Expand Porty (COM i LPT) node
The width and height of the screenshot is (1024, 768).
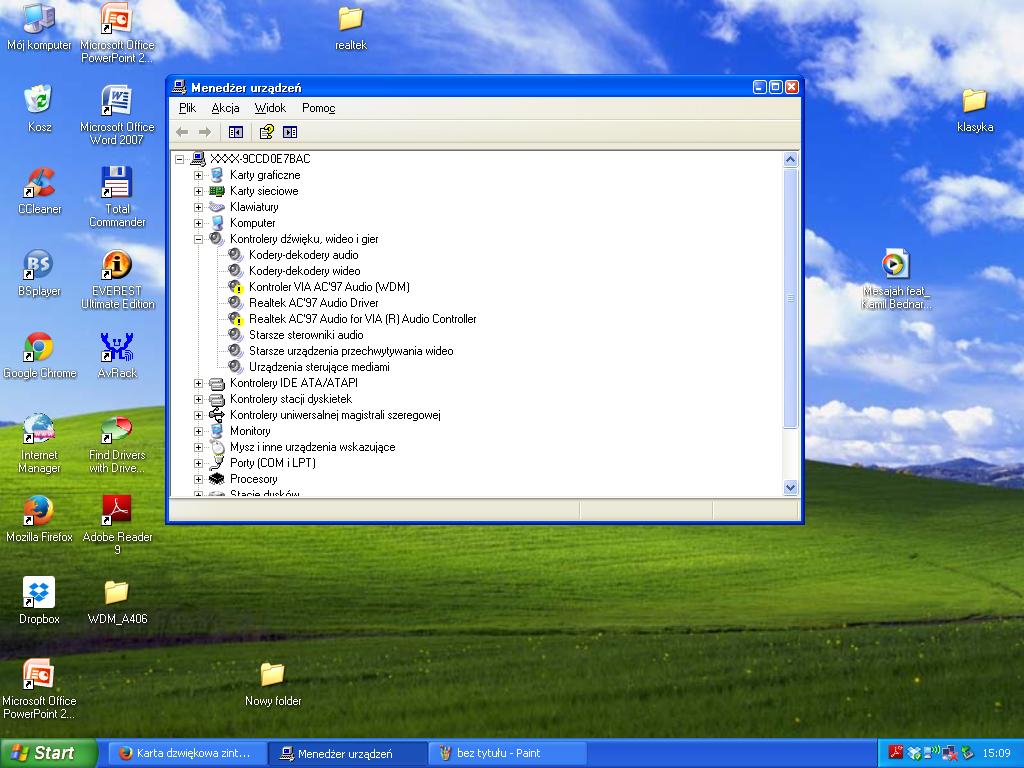[x=199, y=463]
